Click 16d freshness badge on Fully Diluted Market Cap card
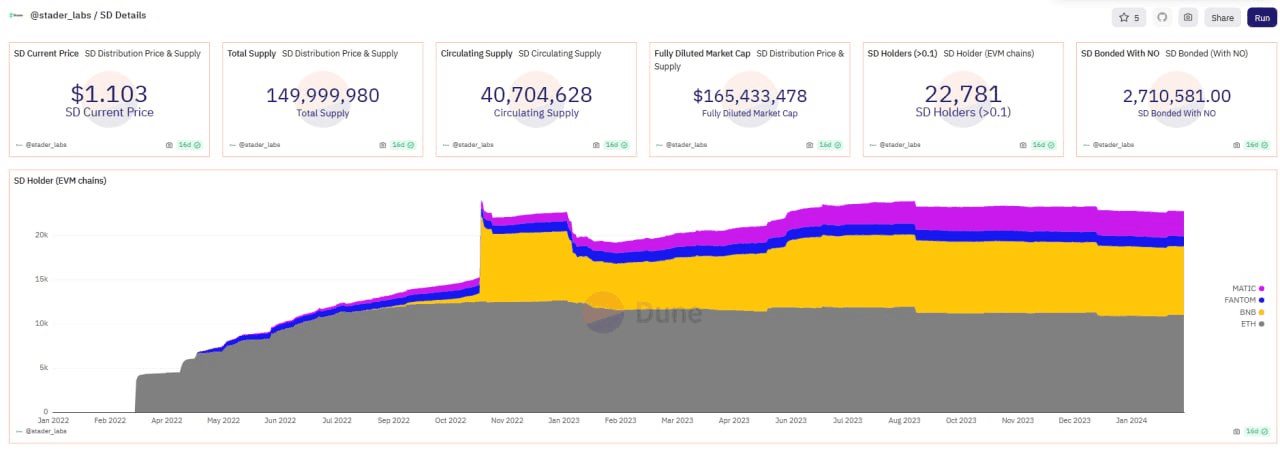1280x453 pixels. (830, 145)
